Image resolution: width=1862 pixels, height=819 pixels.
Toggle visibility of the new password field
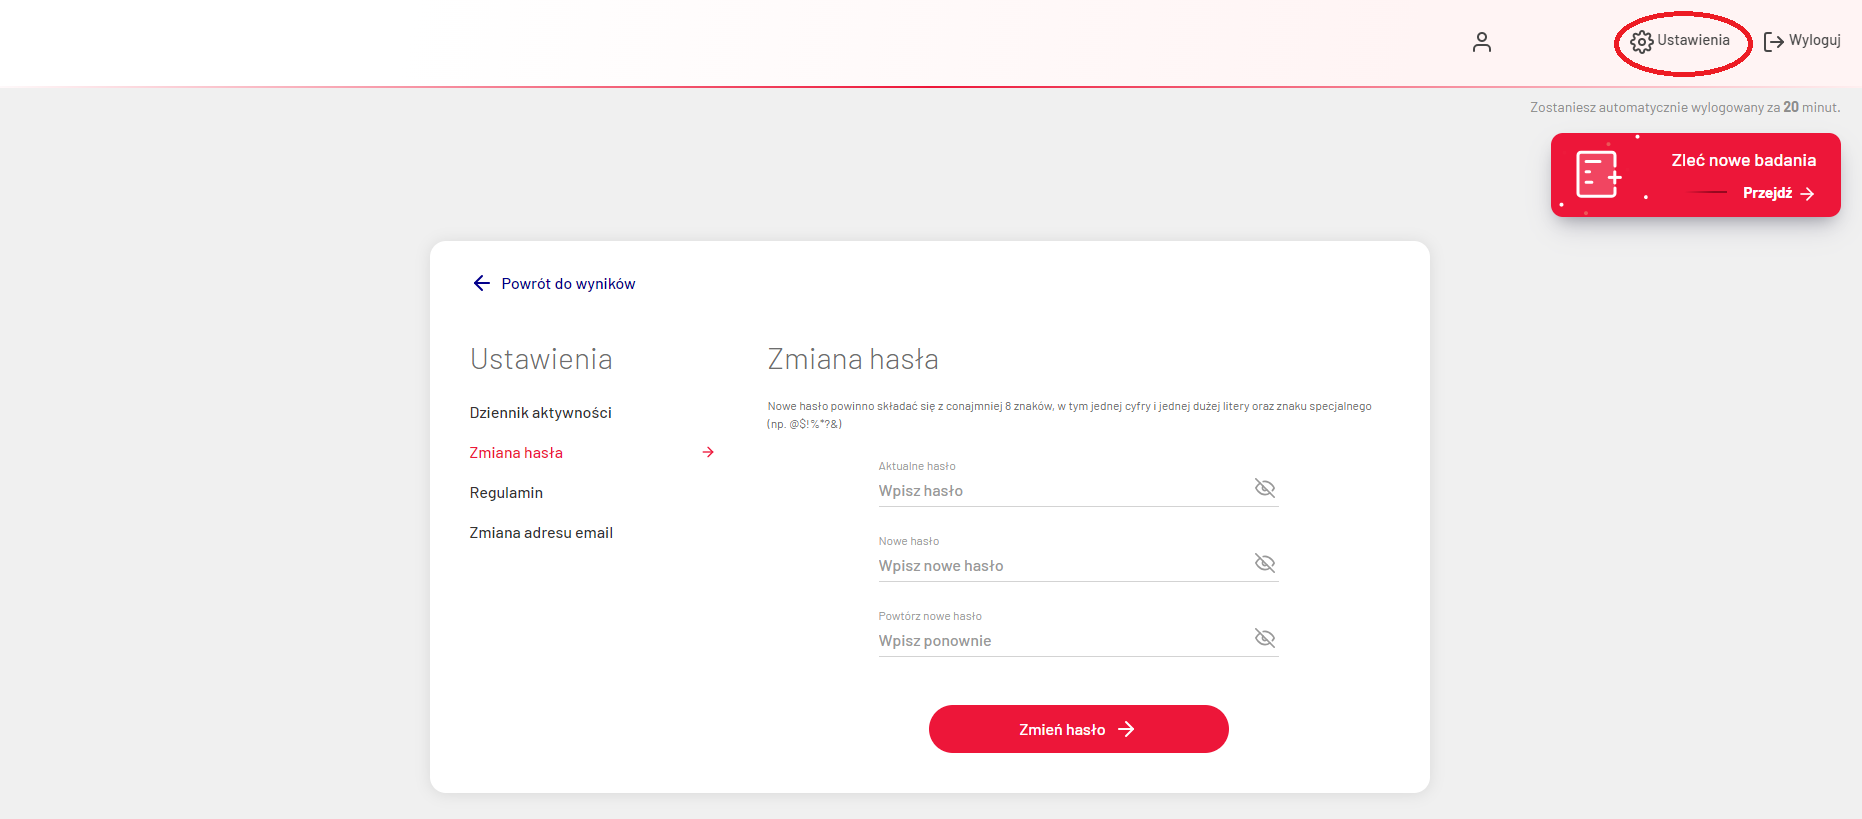click(1265, 563)
